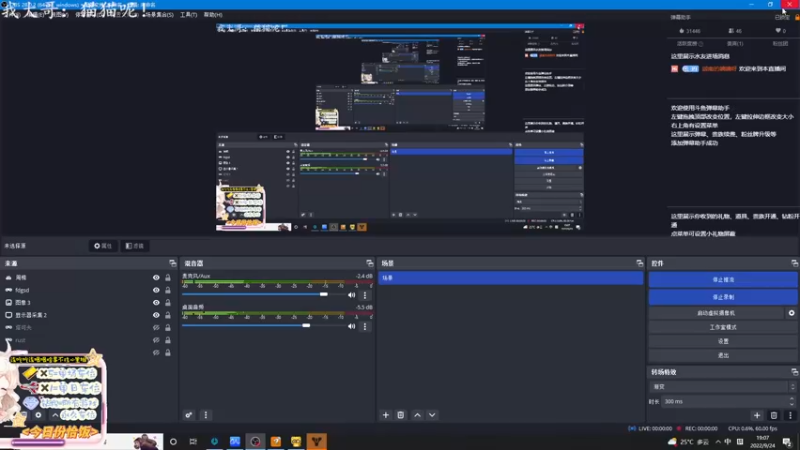The height and width of the screenshot is (450, 800).
Task: Toggle lock on the 图像 3 source
Action: 168,303
